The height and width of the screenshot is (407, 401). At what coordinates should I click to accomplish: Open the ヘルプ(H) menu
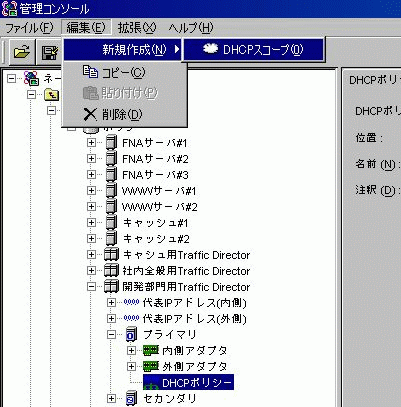pyautogui.click(x=191, y=27)
